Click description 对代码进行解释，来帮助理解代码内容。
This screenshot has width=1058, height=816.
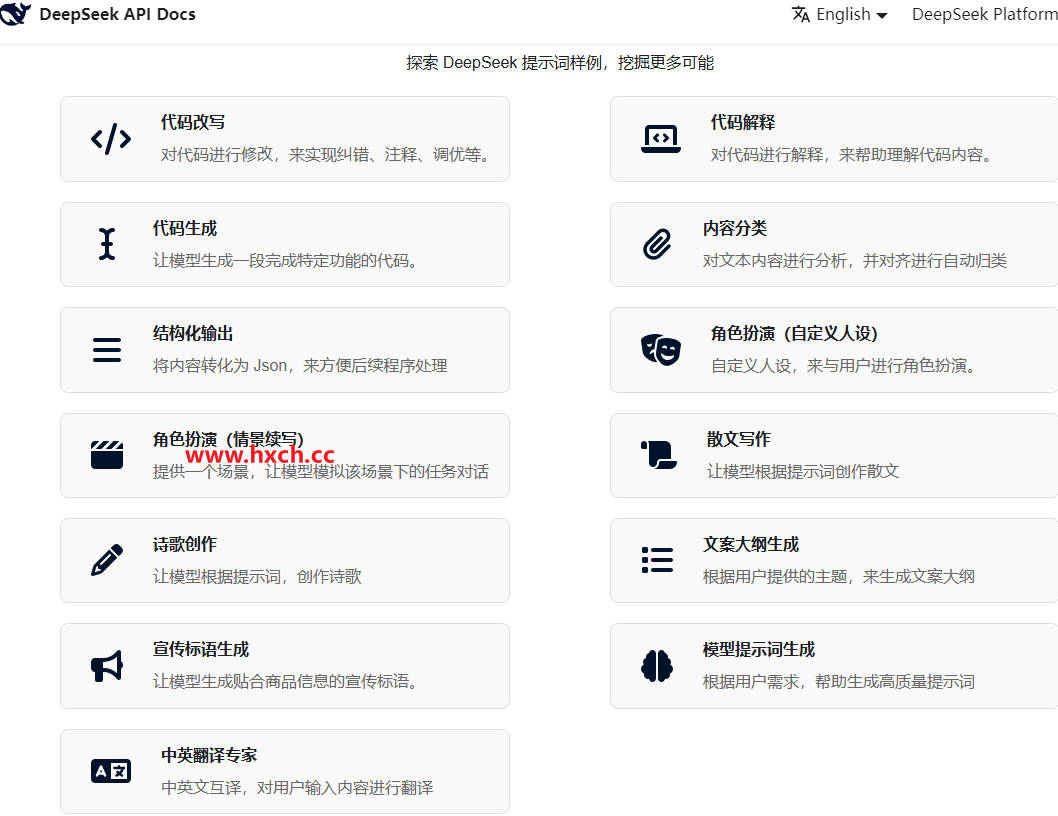pos(853,155)
